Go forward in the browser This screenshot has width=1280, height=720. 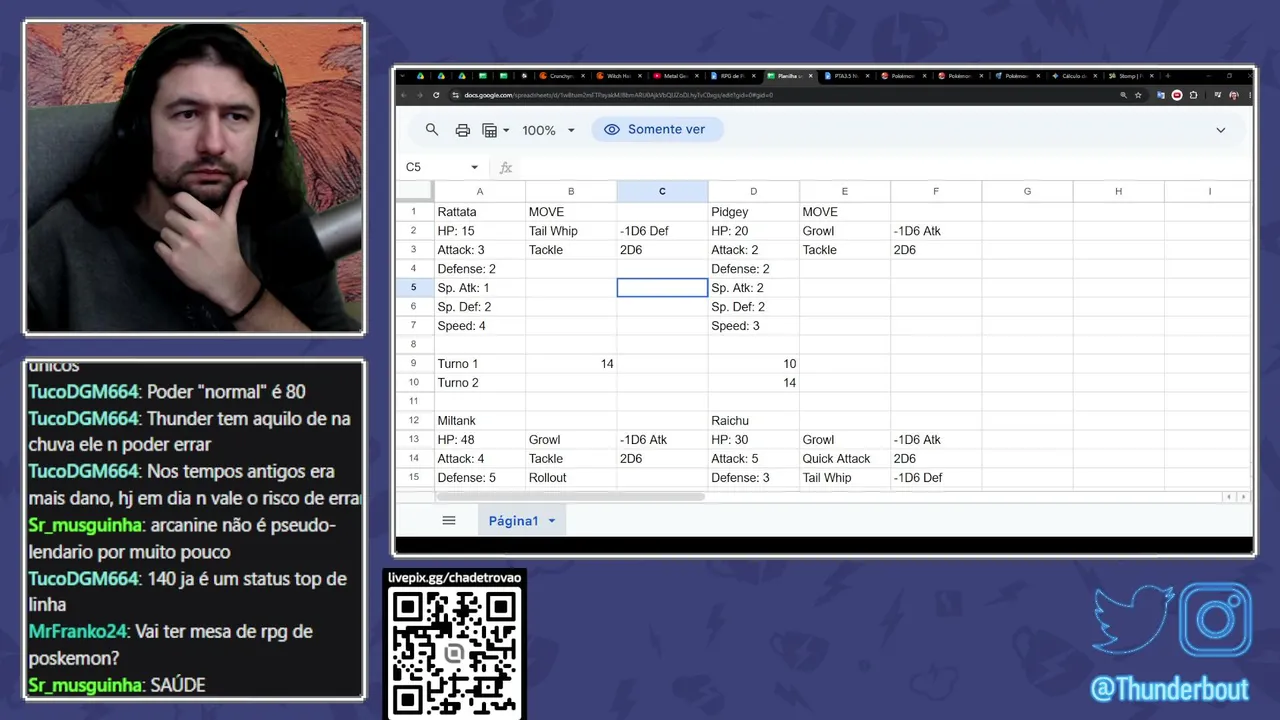tap(420, 95)
